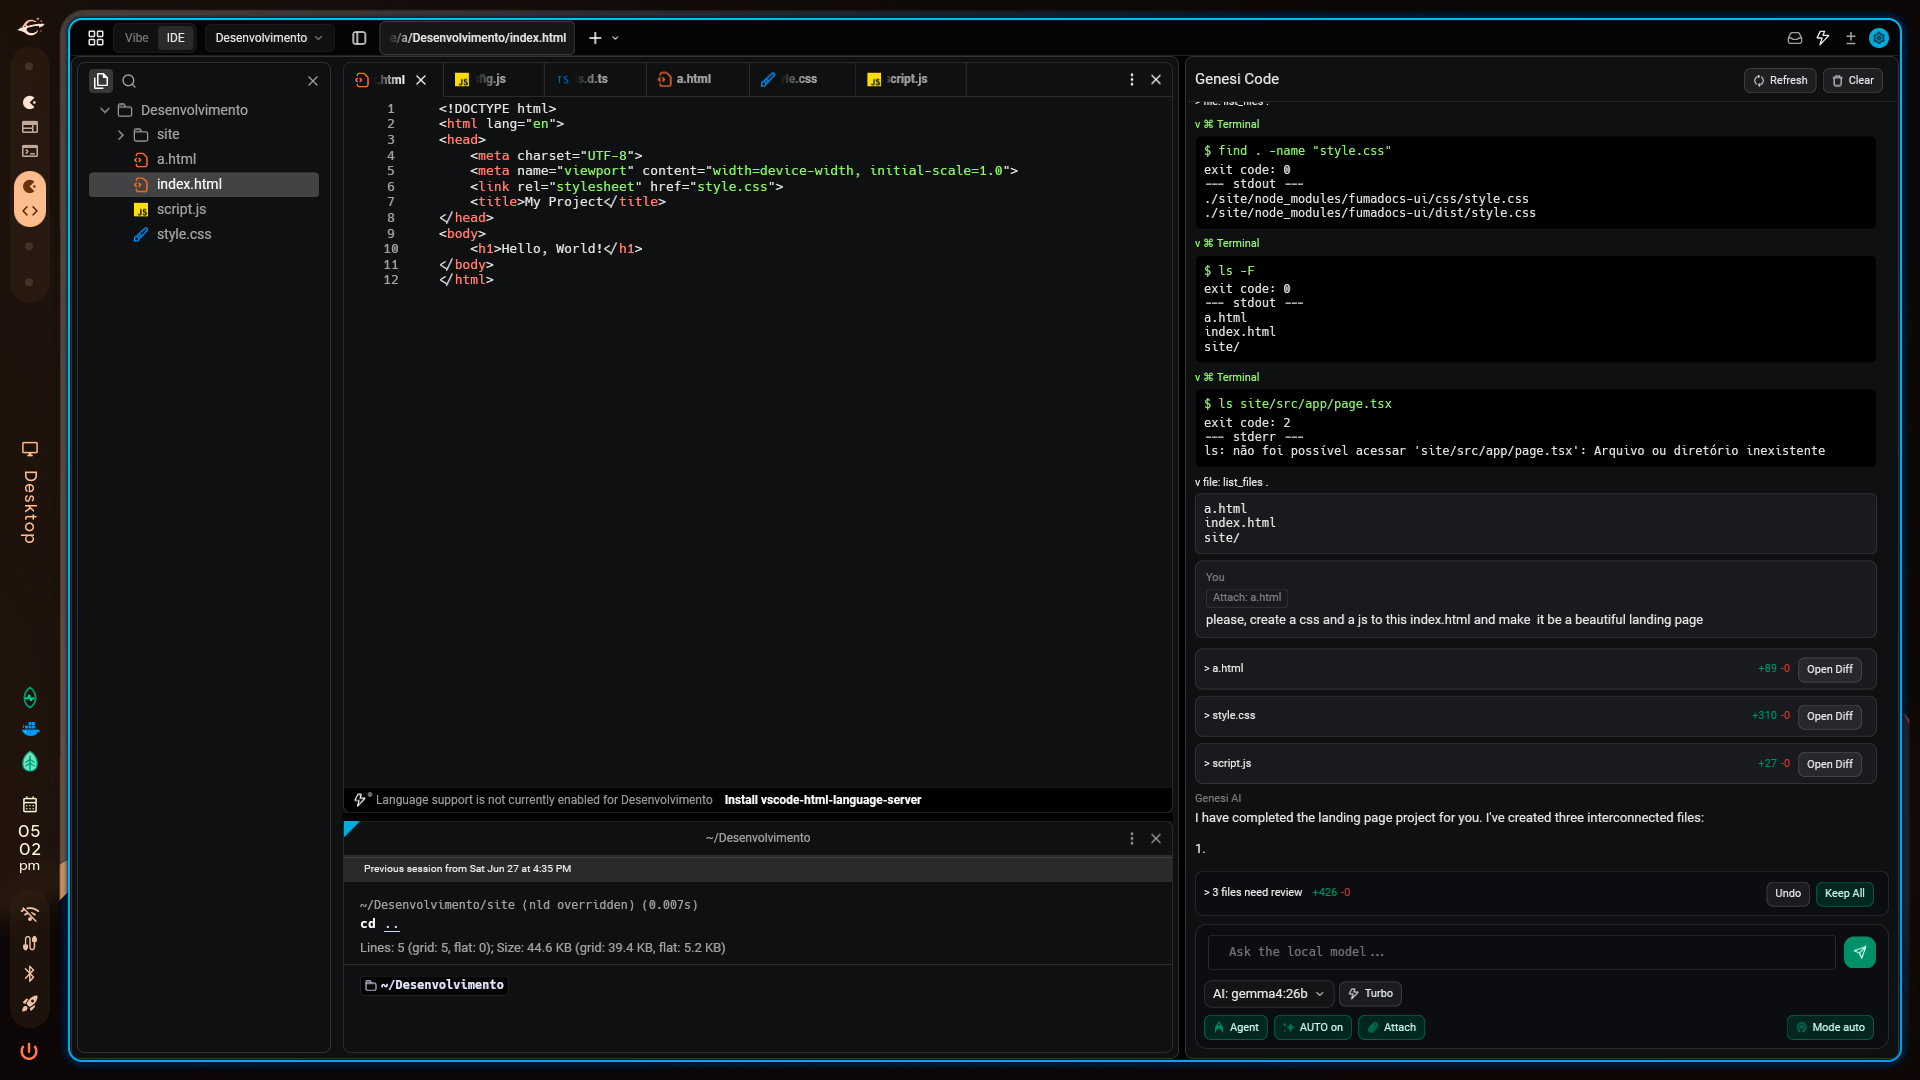Switch to IDE mode

click(x=176, y=38)
